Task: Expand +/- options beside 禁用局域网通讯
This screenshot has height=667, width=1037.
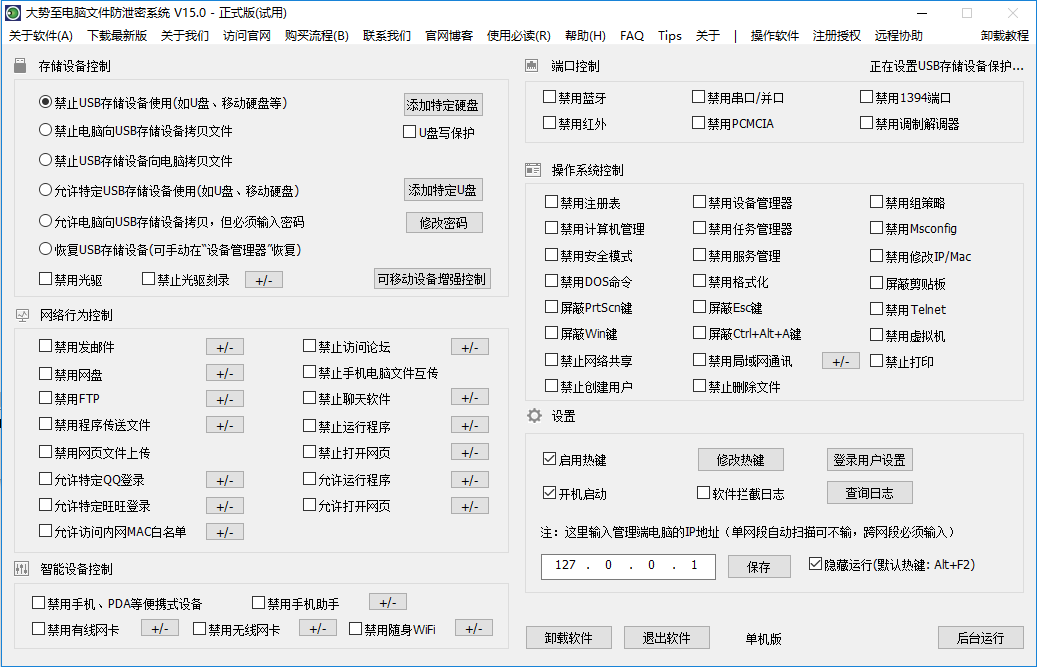Action: 840,361
